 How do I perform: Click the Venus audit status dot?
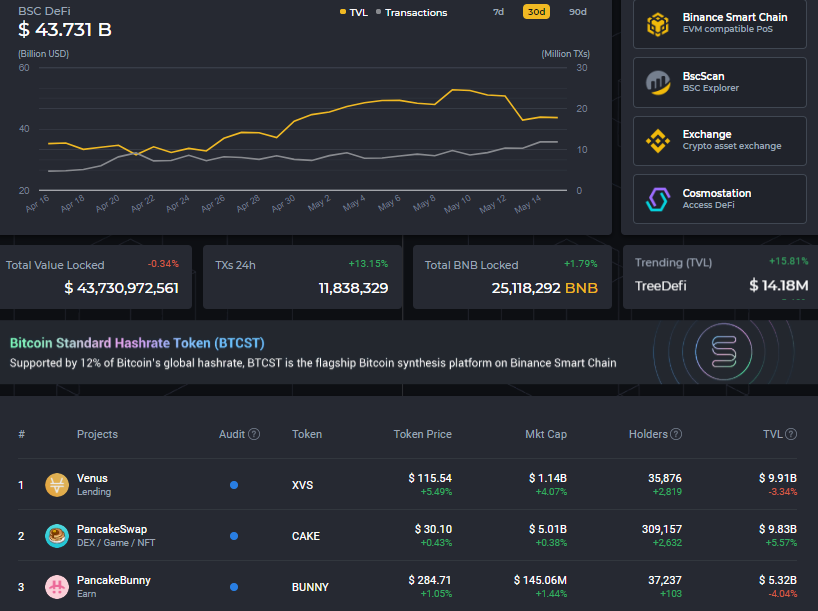(234, 485)
